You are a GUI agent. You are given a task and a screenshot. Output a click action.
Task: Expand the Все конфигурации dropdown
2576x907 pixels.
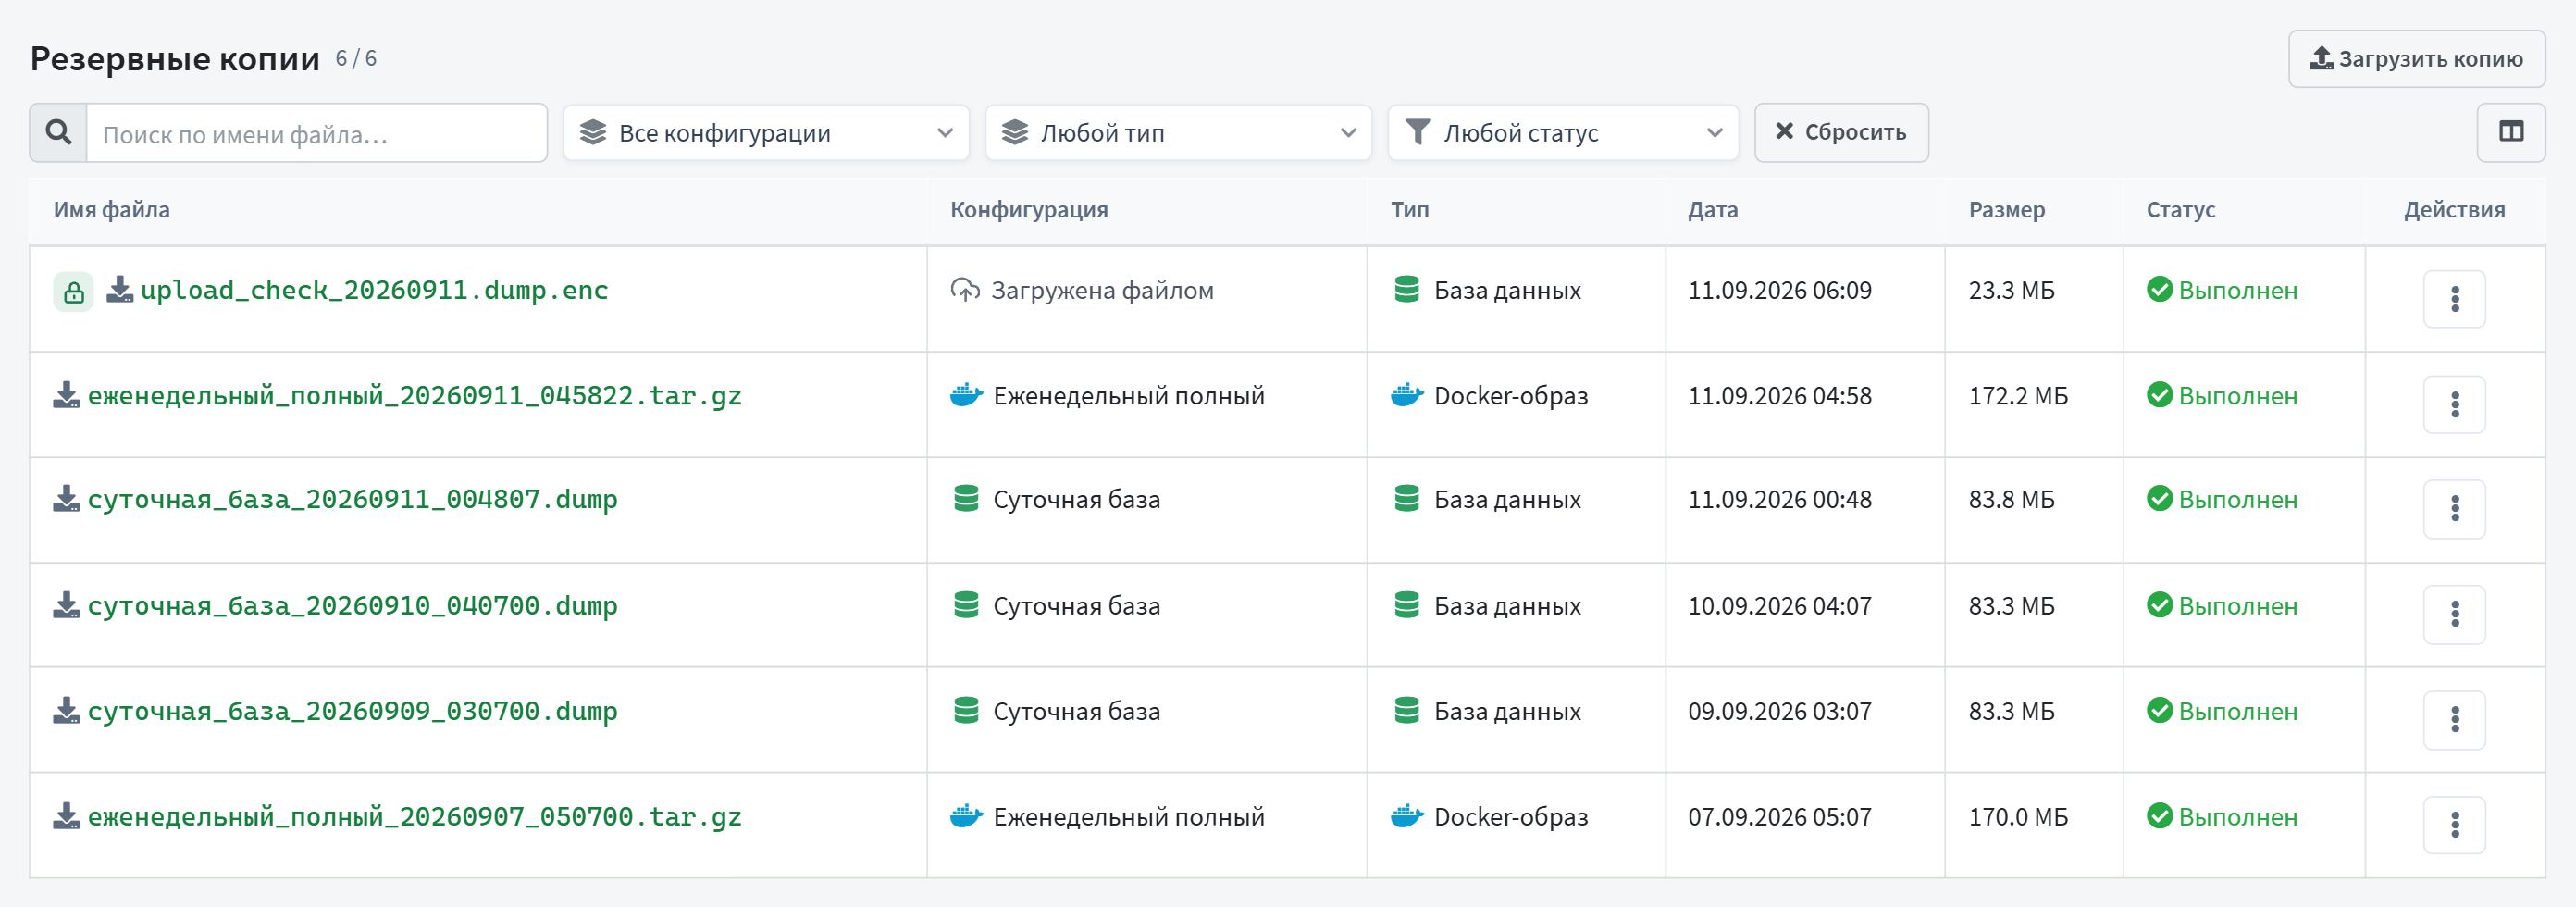click(766, 133)
